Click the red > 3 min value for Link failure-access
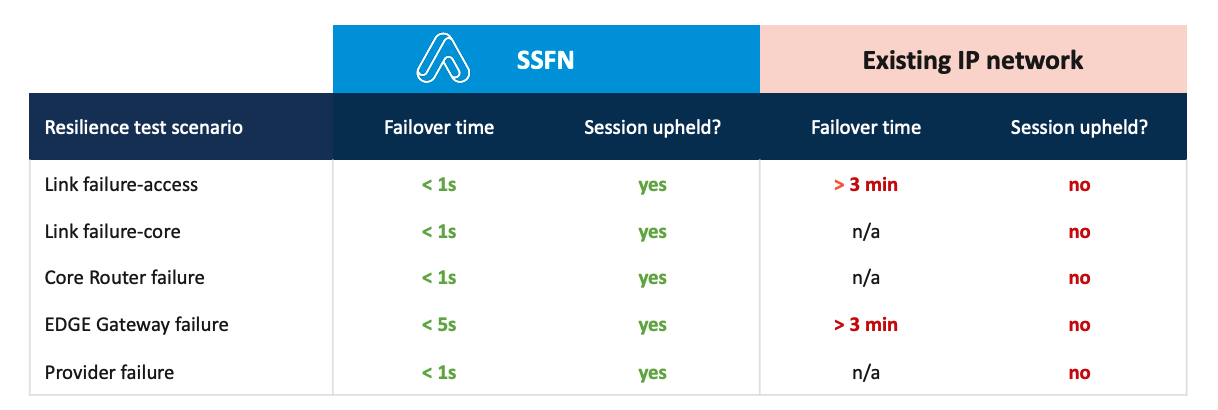Screen dimensions: 1218x410 point(866,185)
